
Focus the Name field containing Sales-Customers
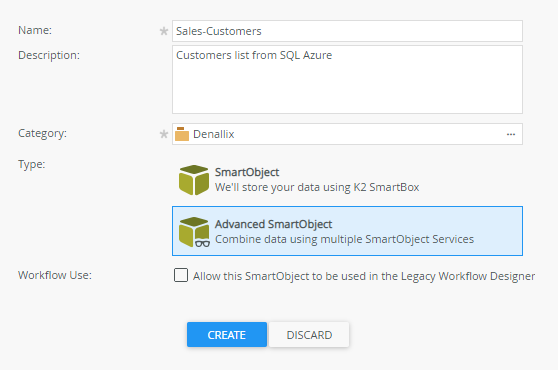tap(347, 31)
